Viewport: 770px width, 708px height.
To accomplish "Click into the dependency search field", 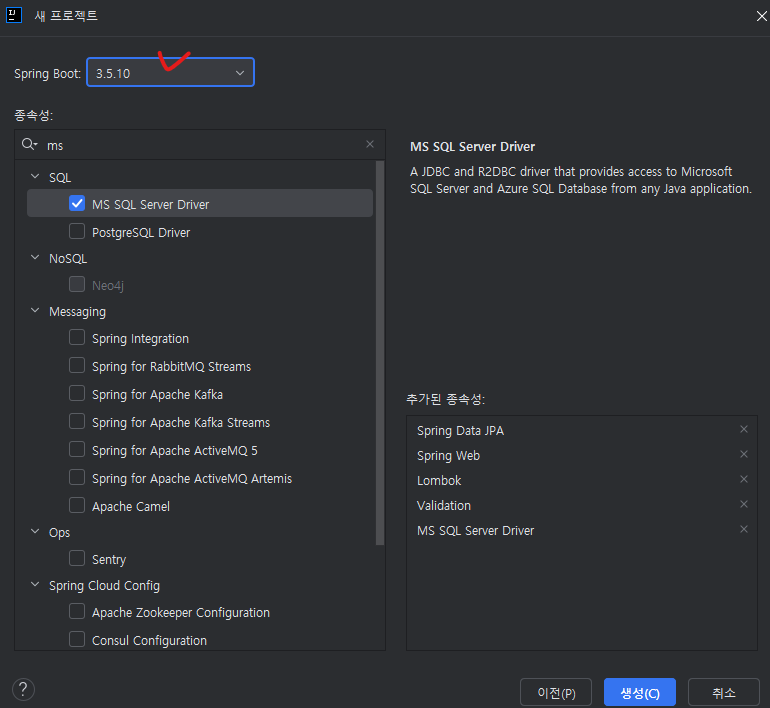I will tap(200, 145).
